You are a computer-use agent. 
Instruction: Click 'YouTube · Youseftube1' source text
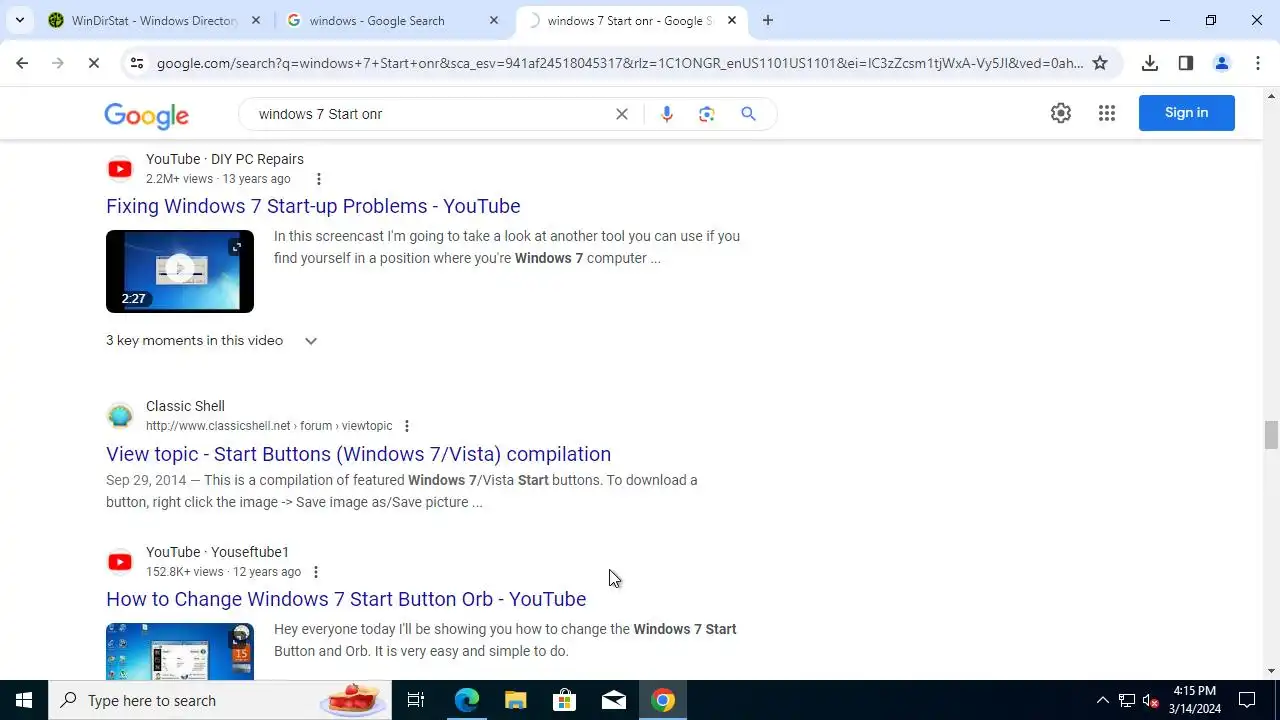click(x=217, y=552)
